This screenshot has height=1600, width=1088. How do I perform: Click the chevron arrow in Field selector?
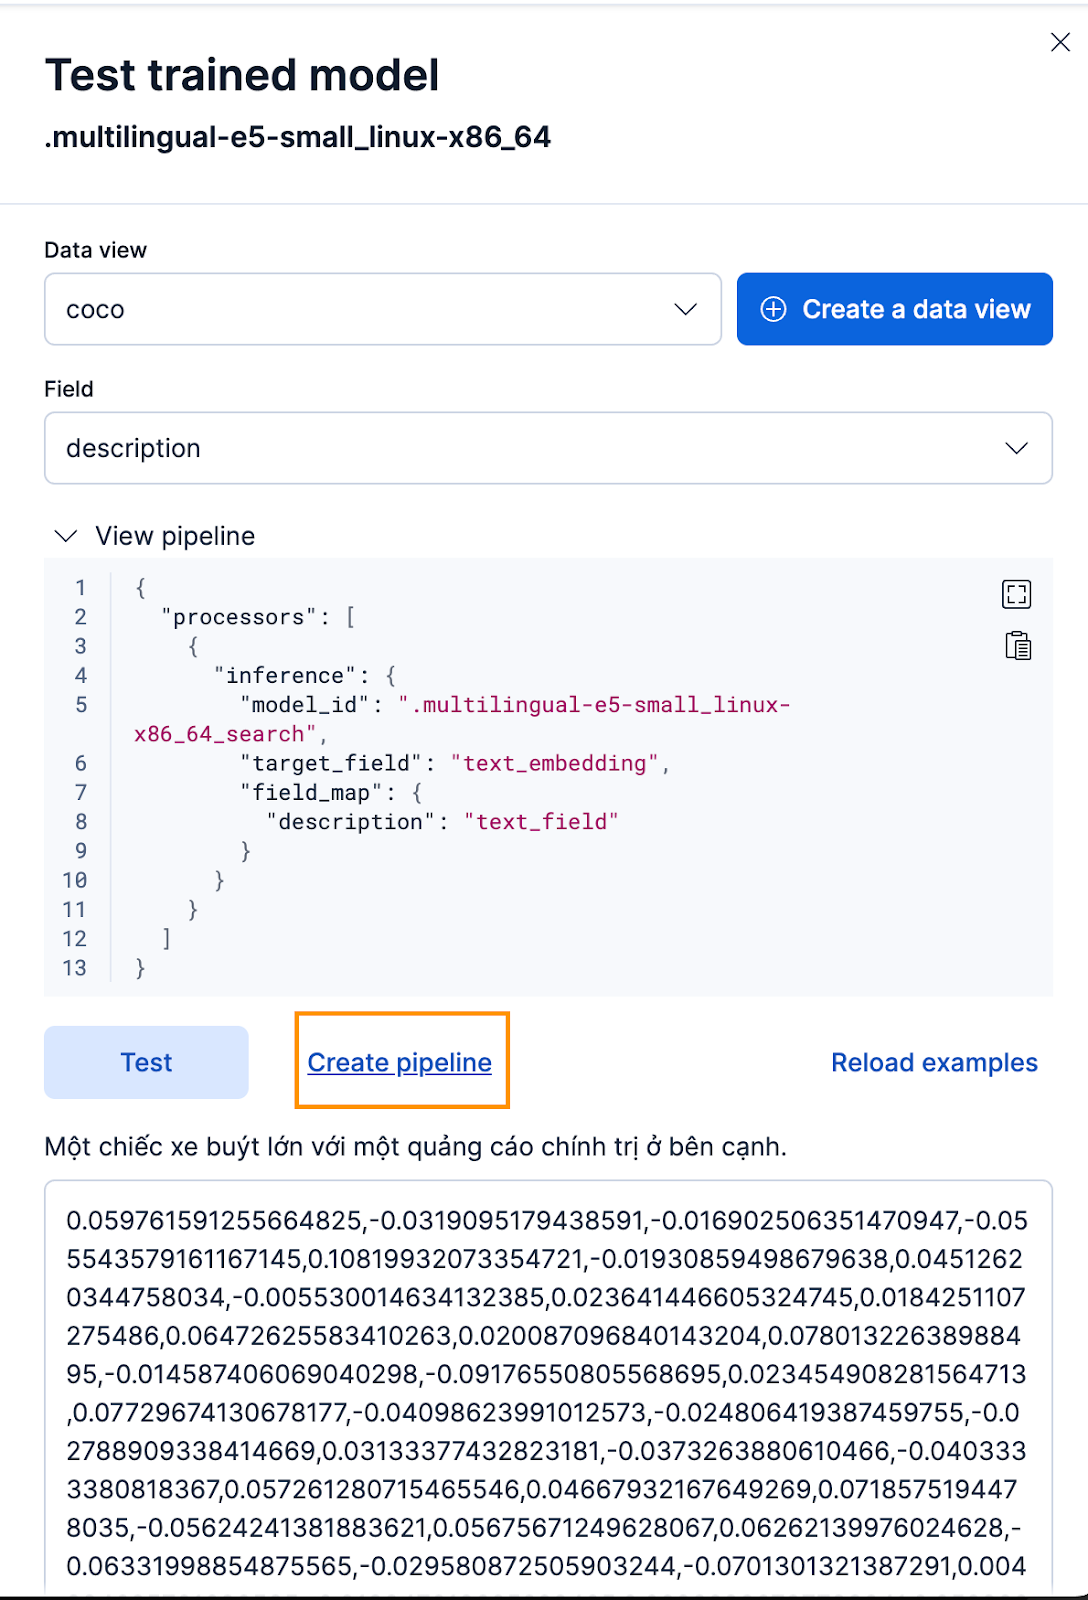point(1016,448)
